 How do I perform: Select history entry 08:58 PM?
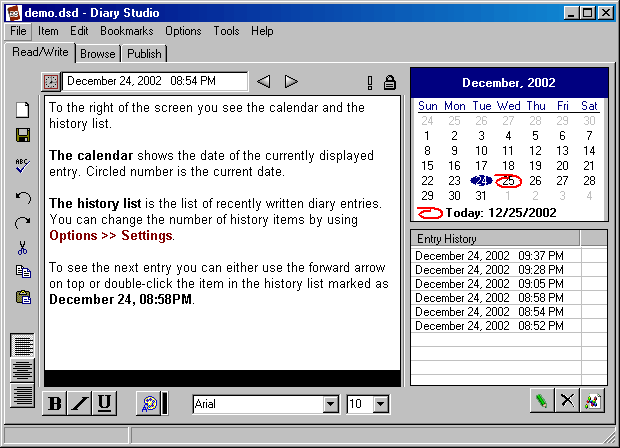tap(496, 298)
